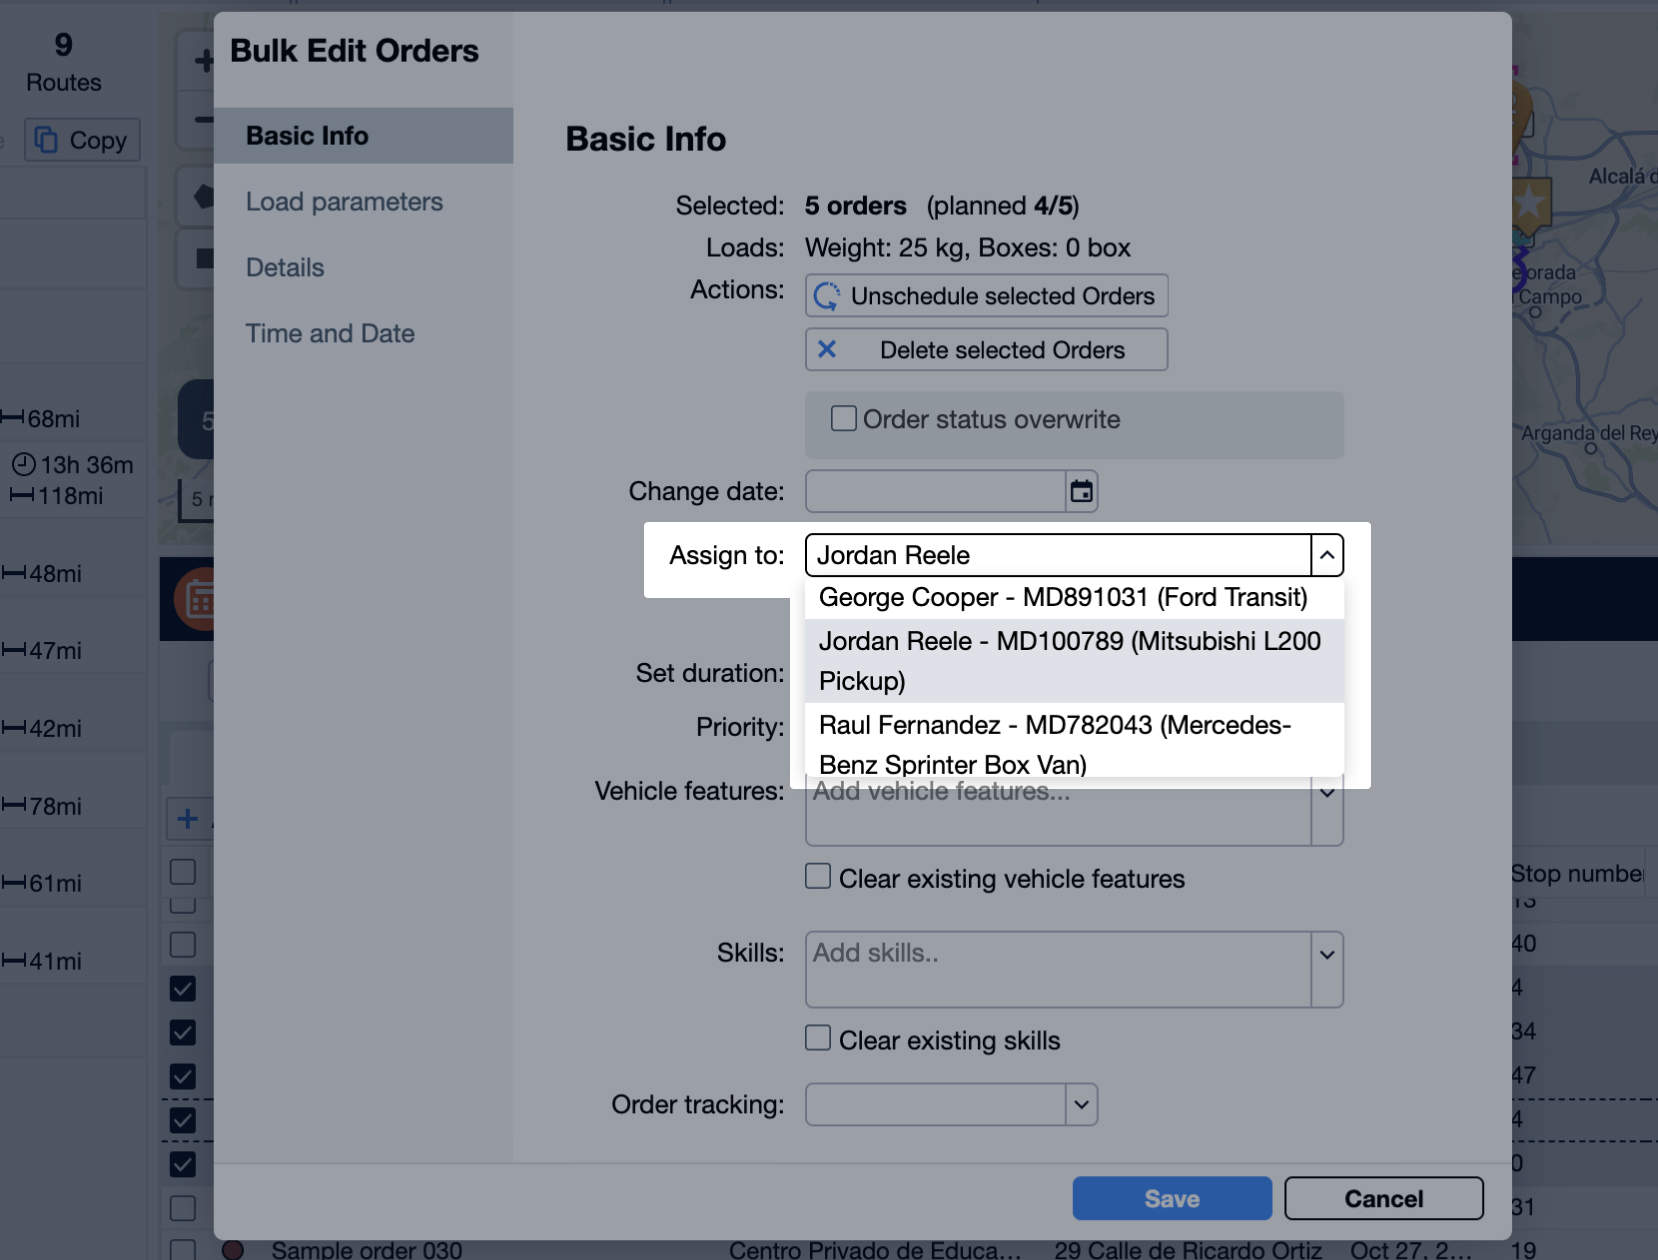Expand the Vehicle features dropdown
1658x1260 pixels.
point(1326,791)
